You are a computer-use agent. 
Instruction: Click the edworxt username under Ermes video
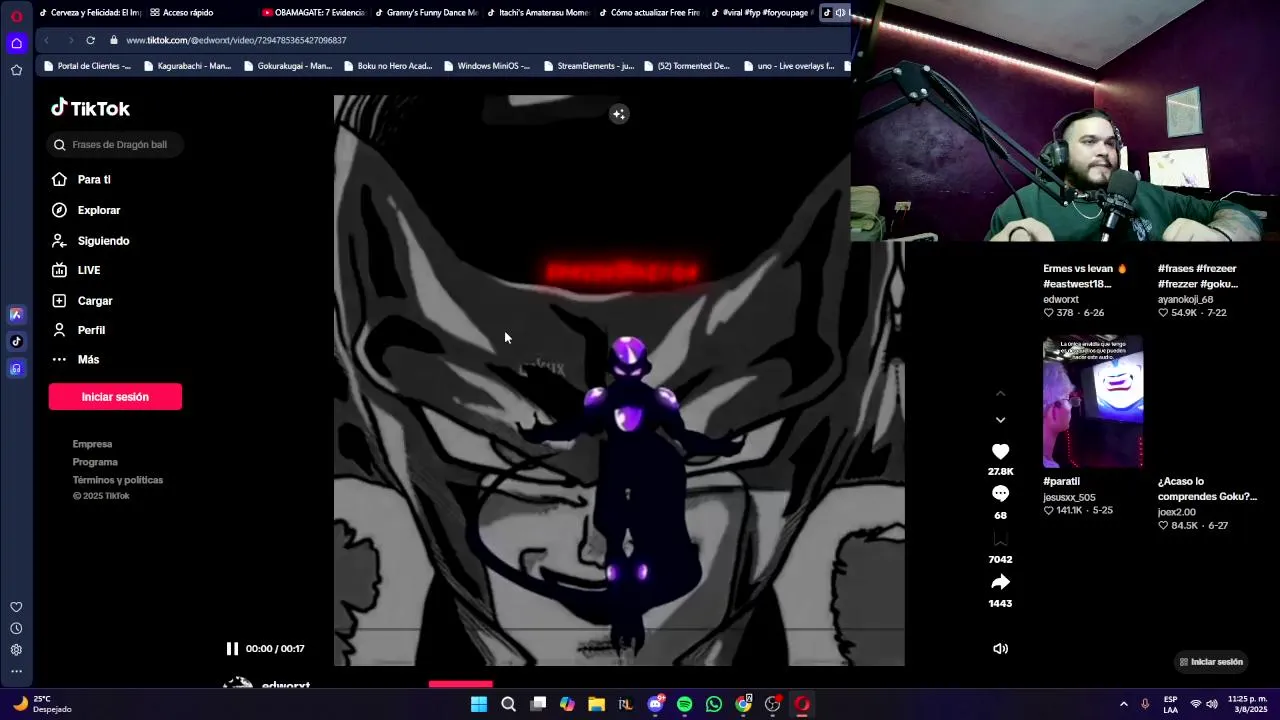click(x=1061, y=299)
